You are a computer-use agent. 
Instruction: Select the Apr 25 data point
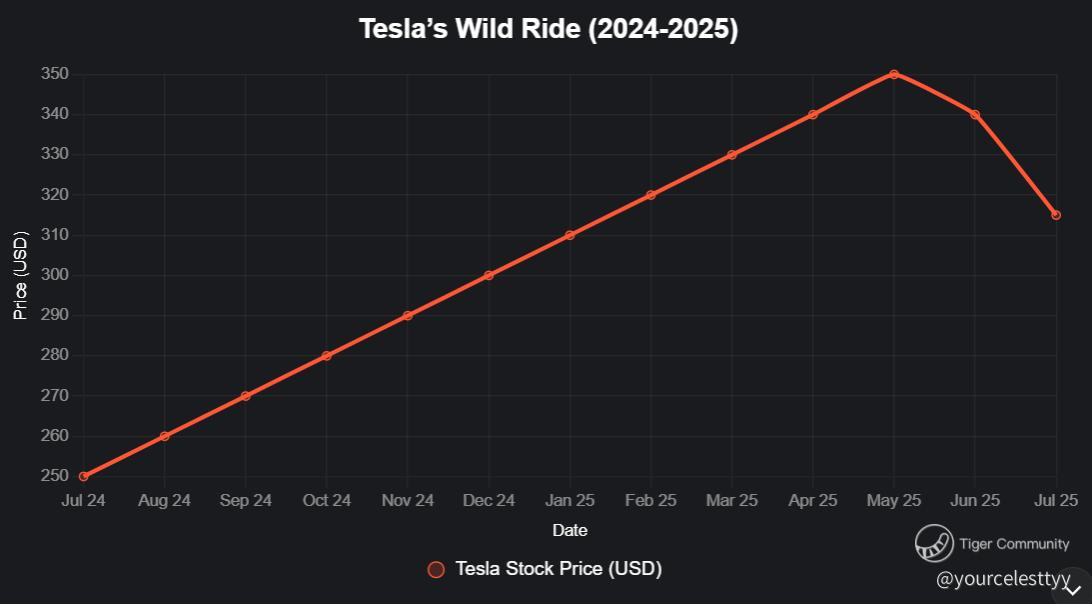click(813, 114)
